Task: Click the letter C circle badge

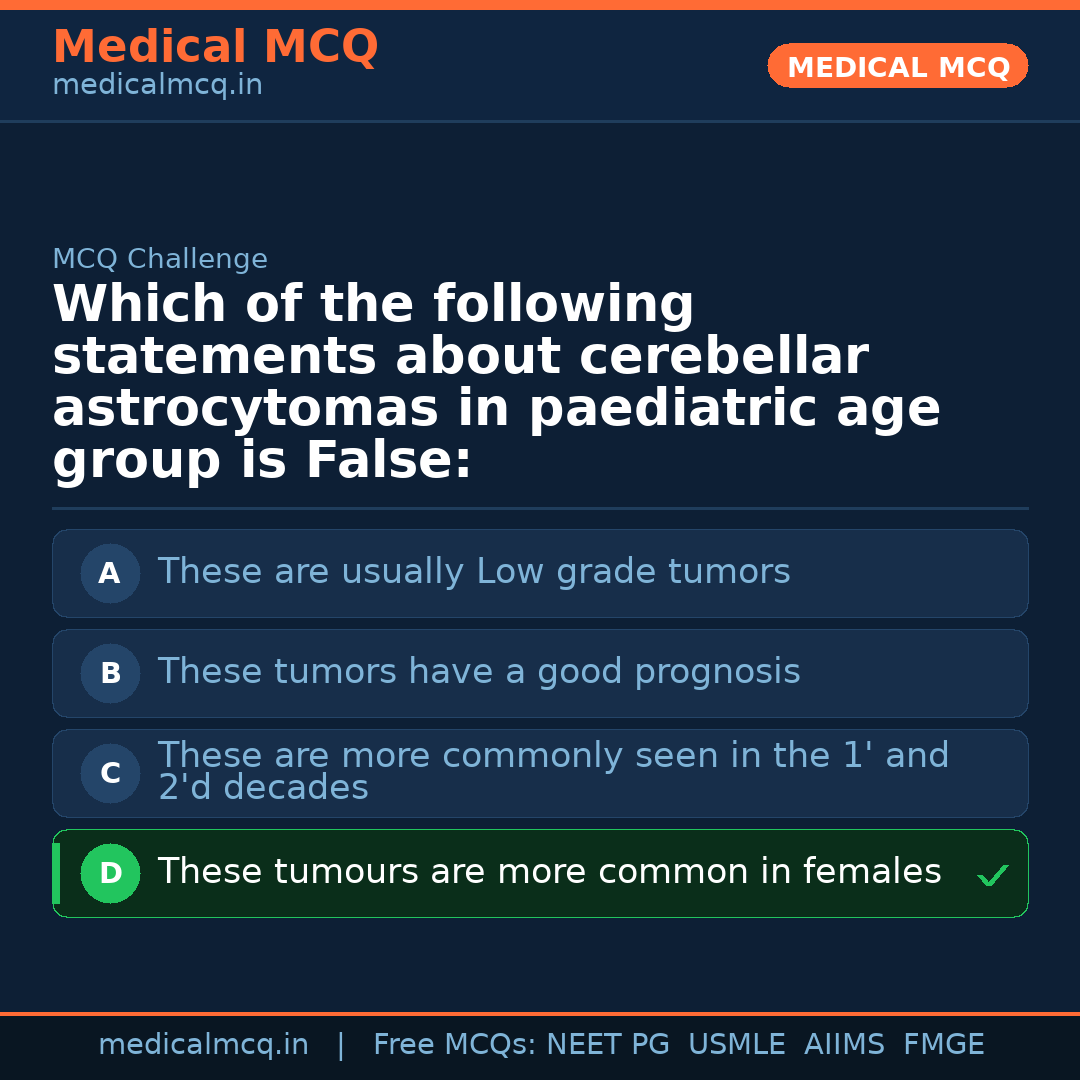Action: [x=110, y=774]
